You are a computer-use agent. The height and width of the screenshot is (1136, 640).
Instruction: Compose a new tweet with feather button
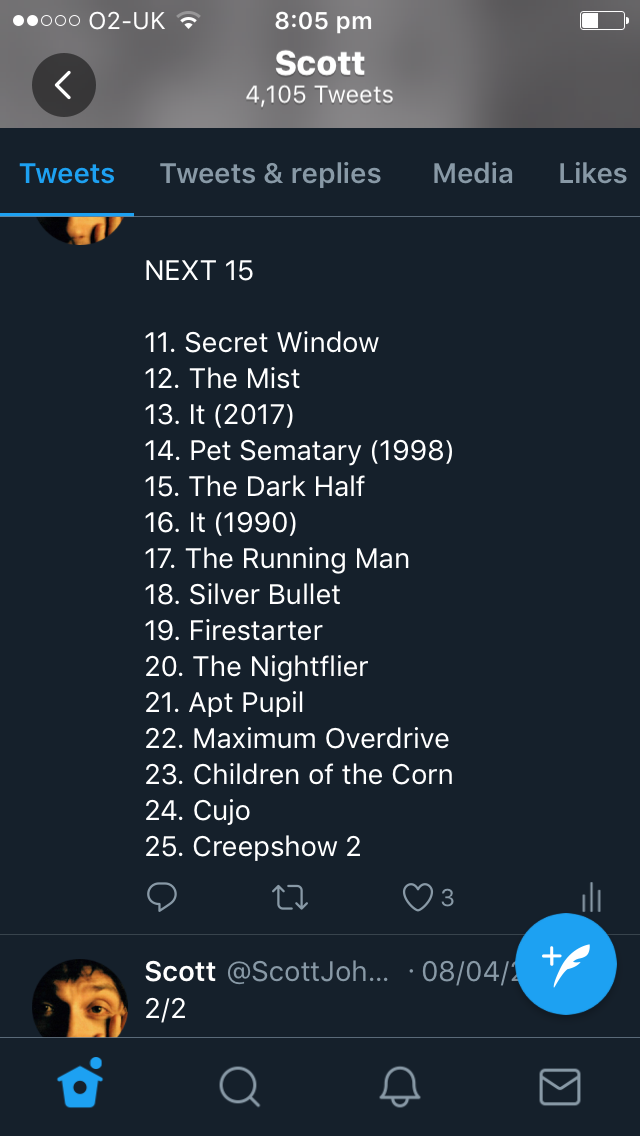[x=568, y=965]
